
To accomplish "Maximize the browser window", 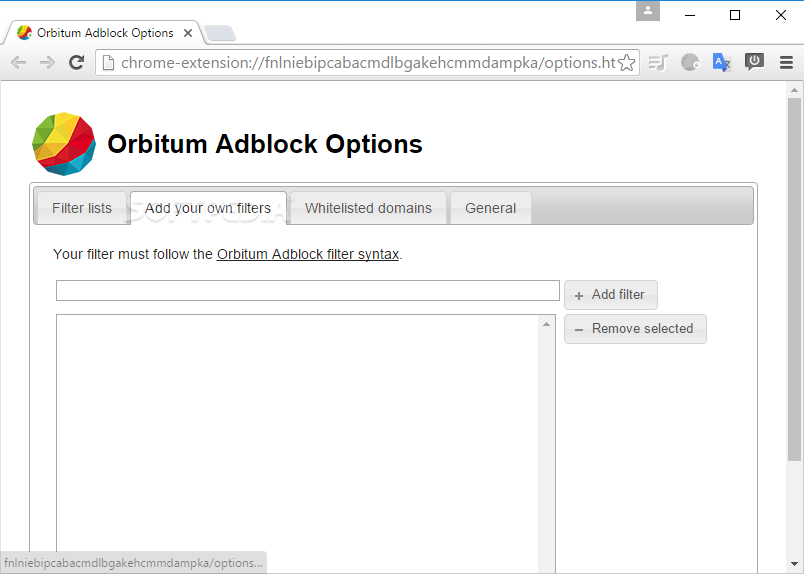I will coord(735,15).
